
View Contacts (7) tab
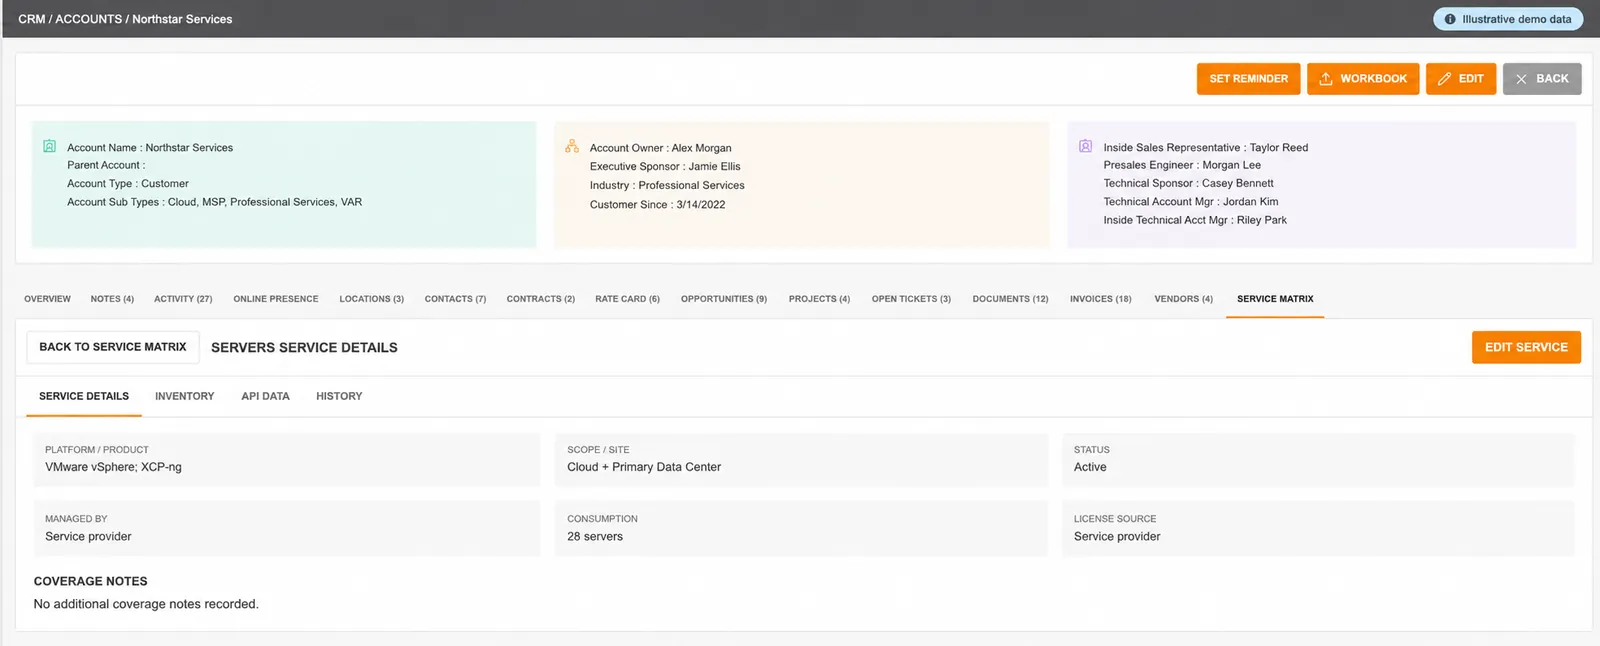(x=455, y=299)
